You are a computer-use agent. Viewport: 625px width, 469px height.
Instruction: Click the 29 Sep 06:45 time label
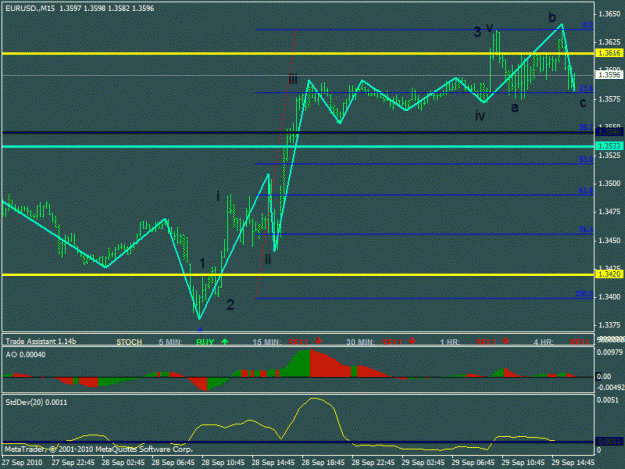(473, 463)
